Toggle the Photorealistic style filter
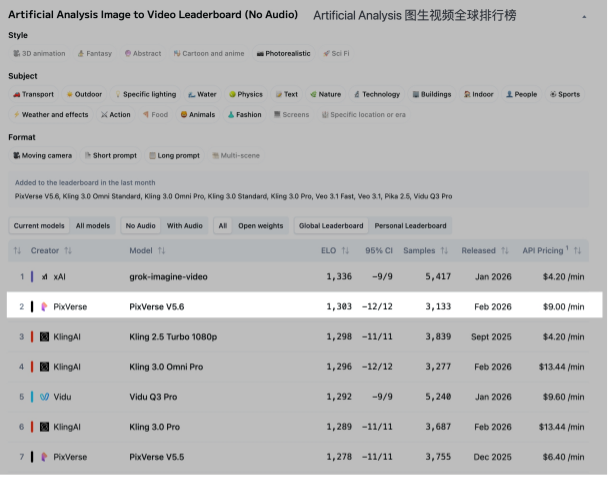 283,53
